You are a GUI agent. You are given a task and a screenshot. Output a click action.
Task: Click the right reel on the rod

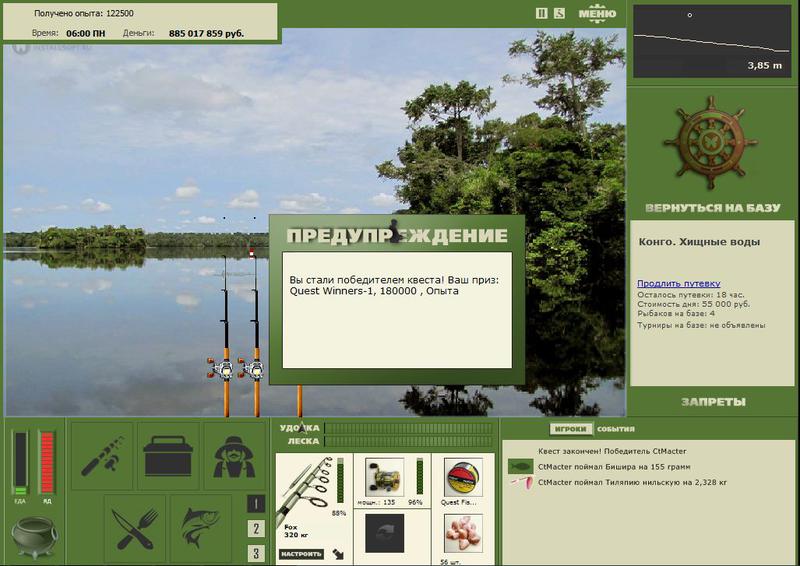[252, 369]
